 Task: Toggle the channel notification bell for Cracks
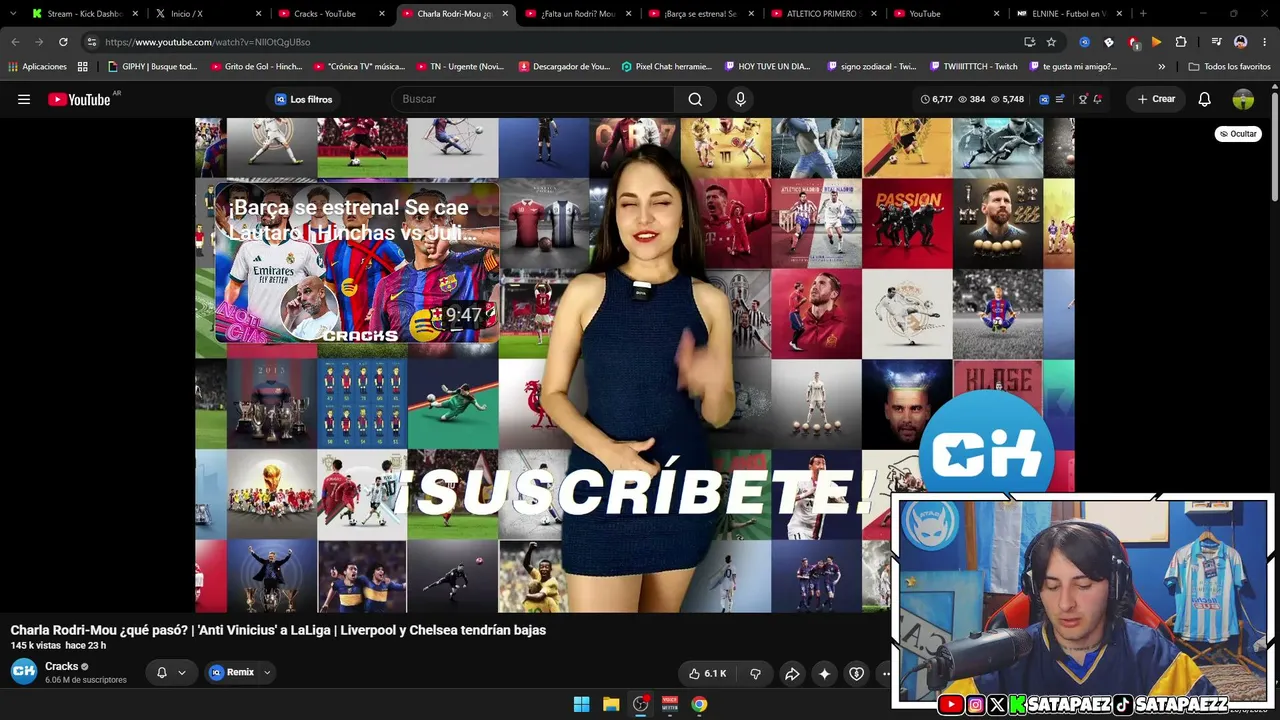[162, 673]
